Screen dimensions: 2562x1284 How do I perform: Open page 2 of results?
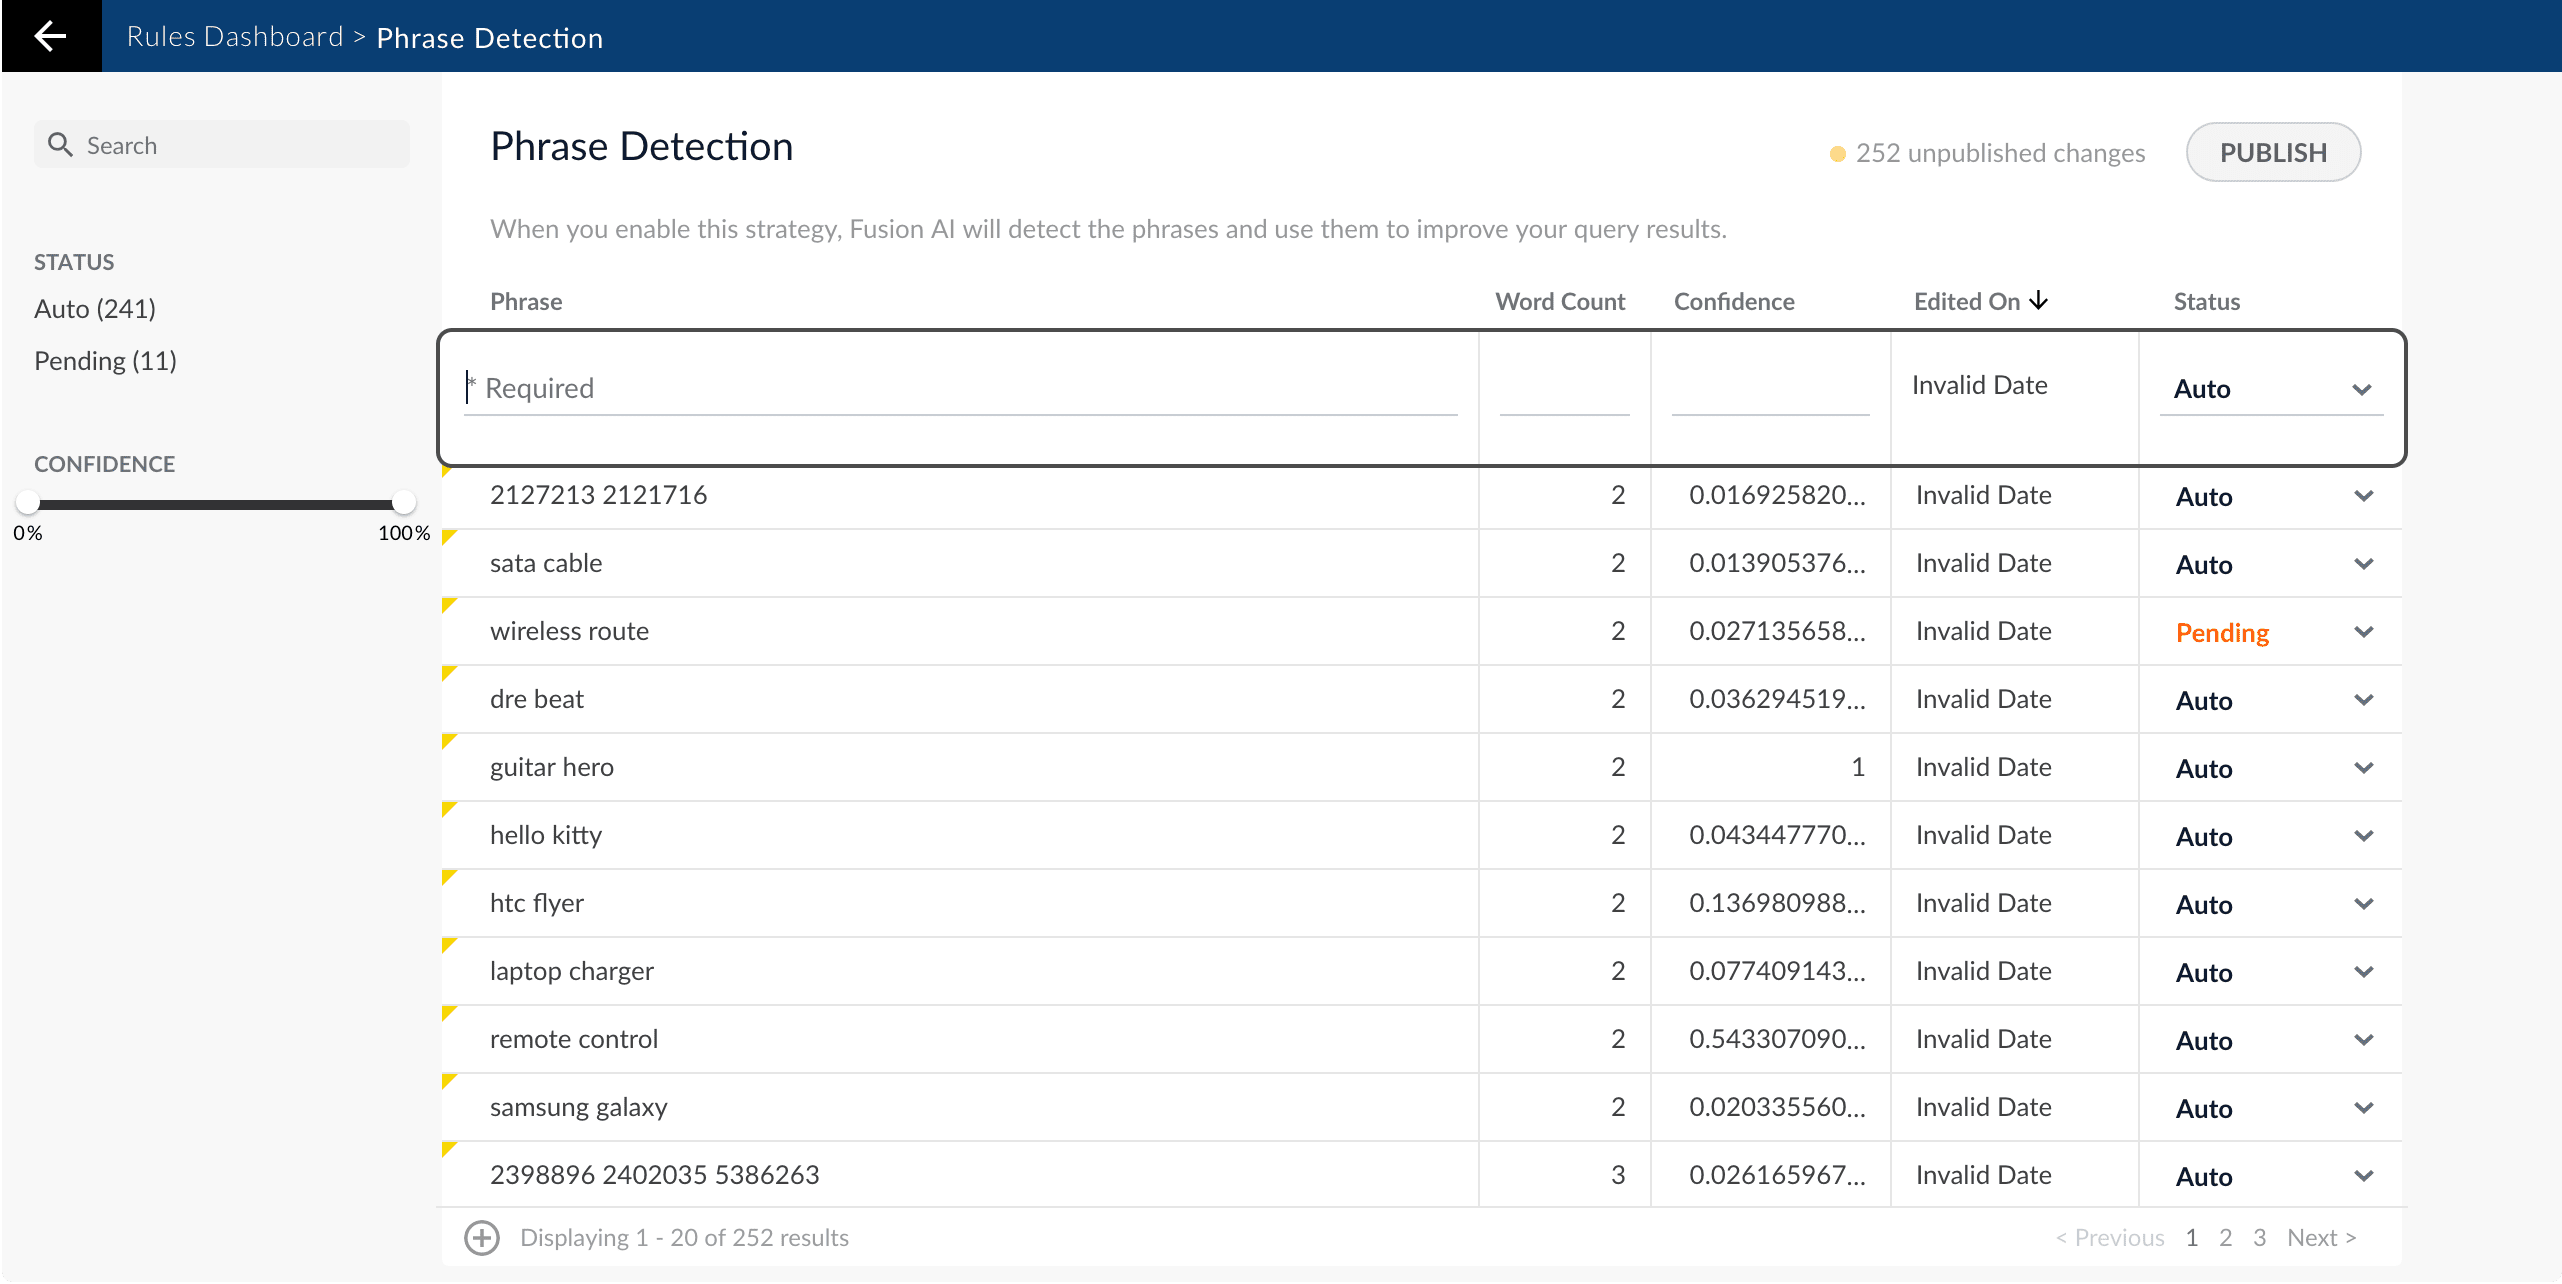point(2225,1237)
